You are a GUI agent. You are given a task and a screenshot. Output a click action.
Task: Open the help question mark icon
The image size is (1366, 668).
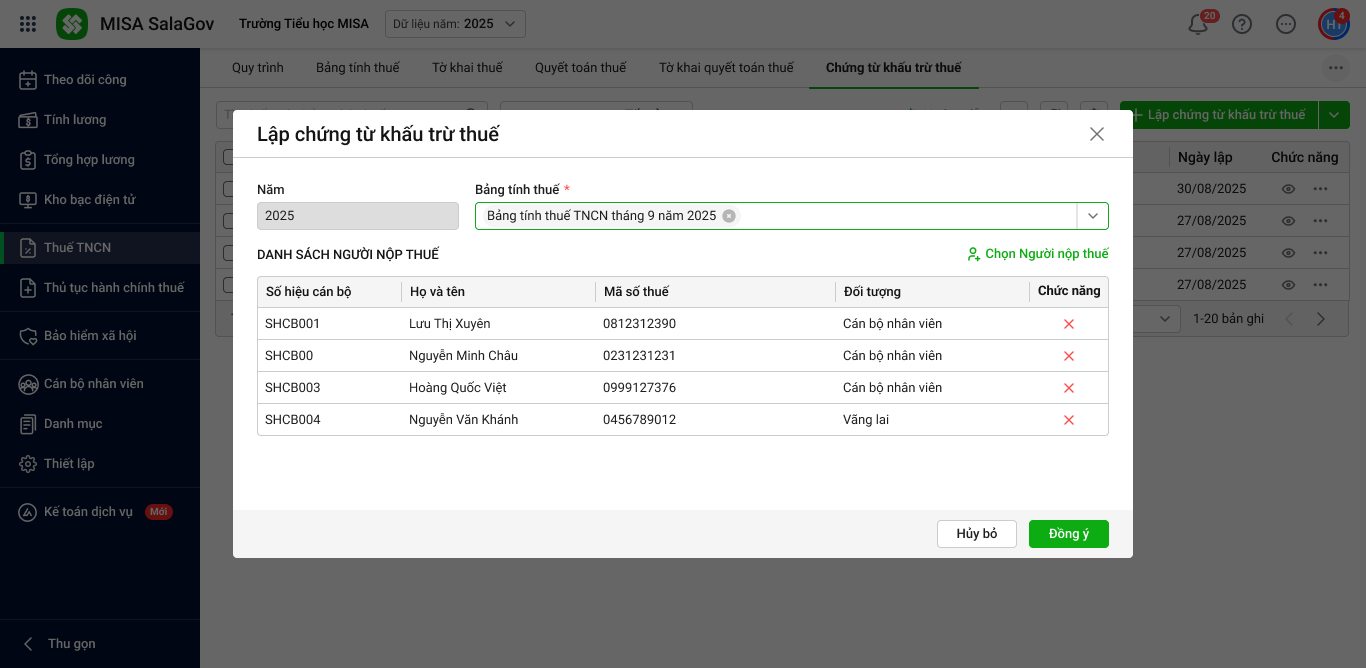click(x=1242, y=24)
